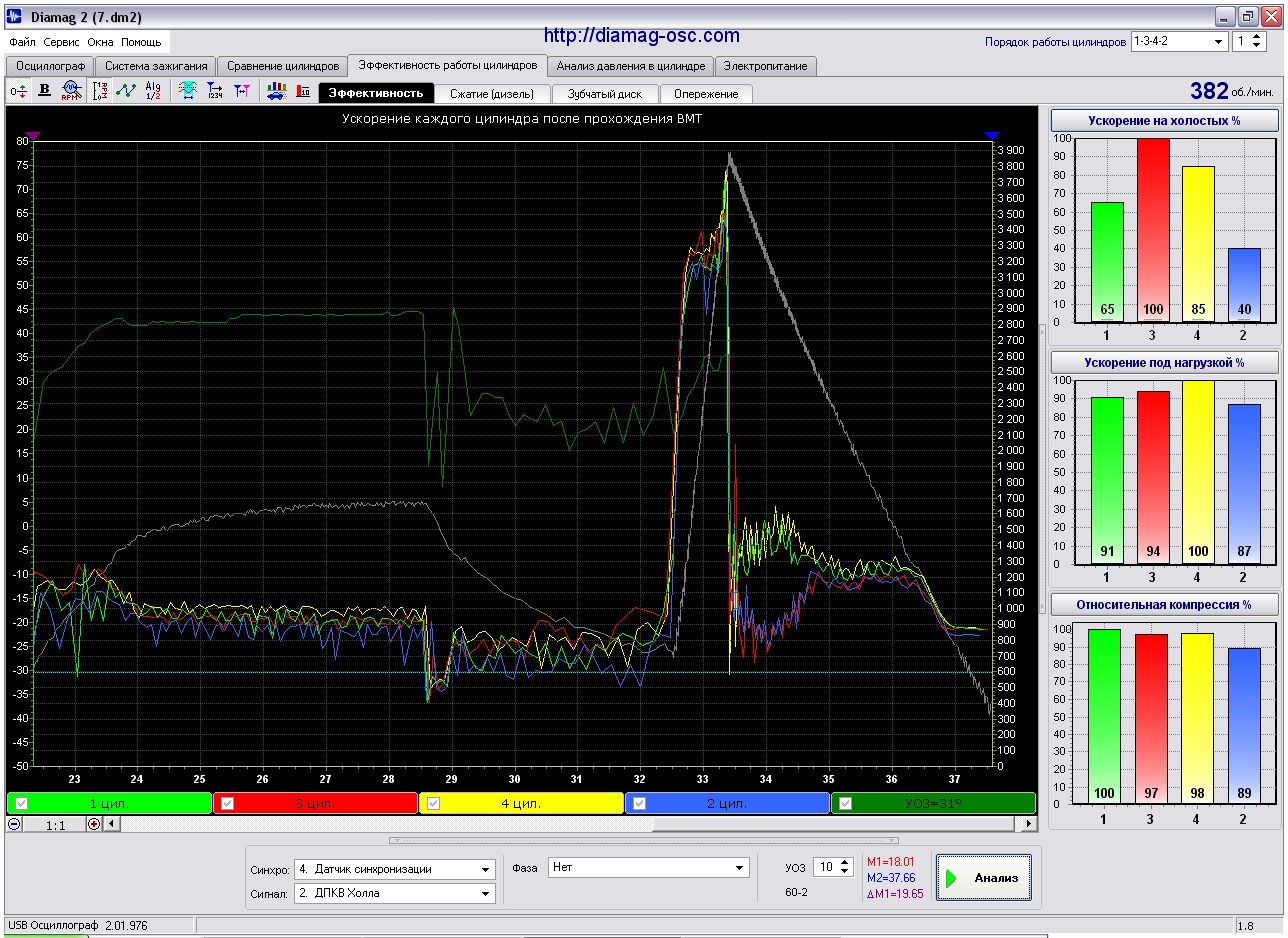Open the http://diamag-osc.com link

click(642, 36)
